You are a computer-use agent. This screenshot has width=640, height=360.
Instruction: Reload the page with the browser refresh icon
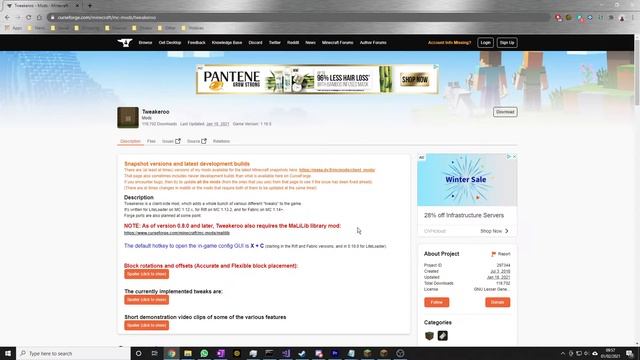click(x=29, y=18)
